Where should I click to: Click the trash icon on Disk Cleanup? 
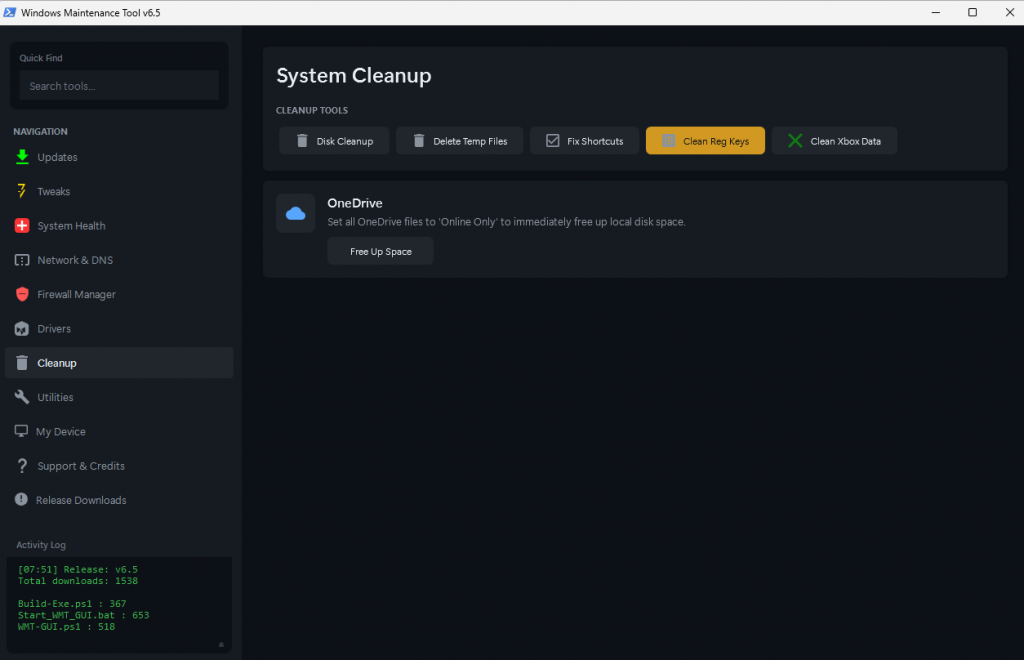pyautogui.click(x=302, y=141)
